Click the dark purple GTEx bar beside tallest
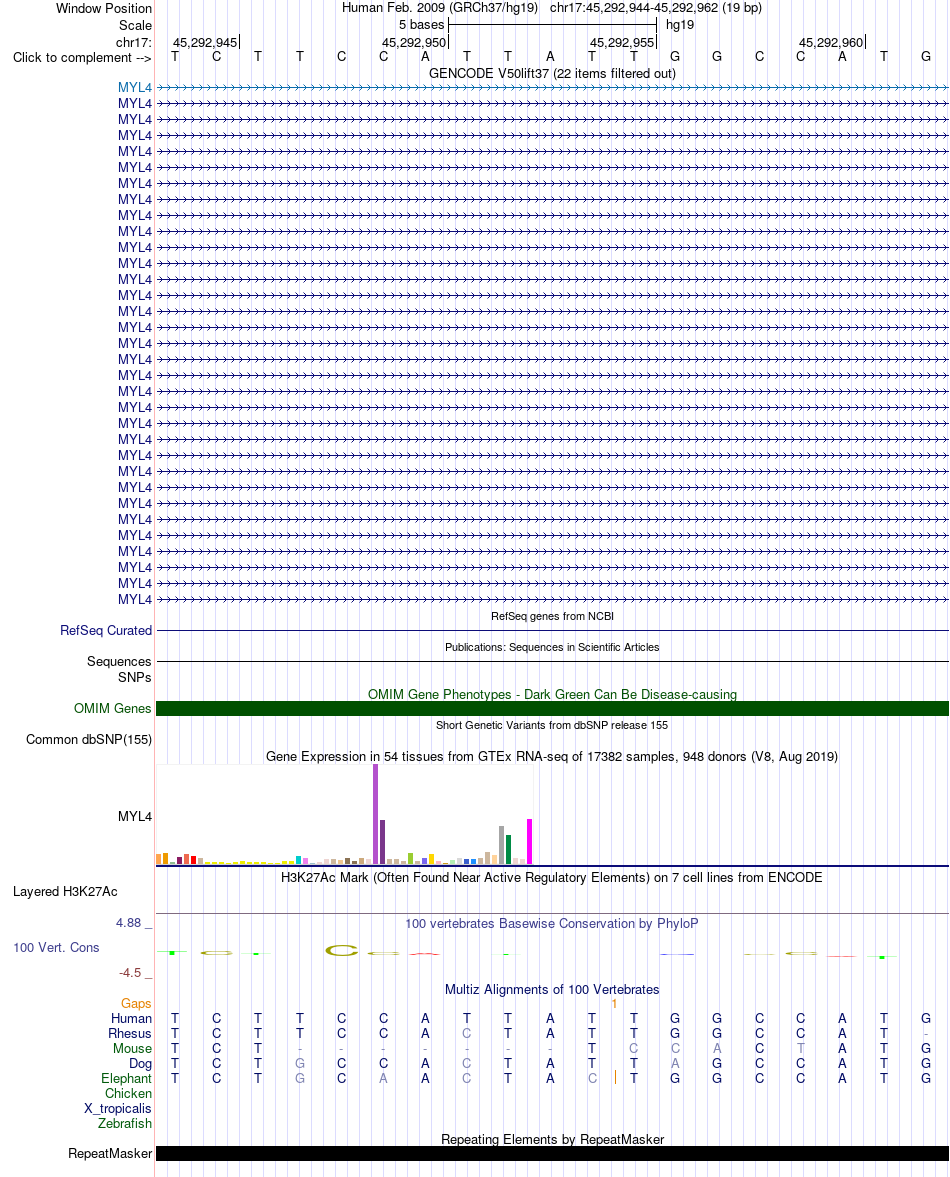Image resolution: width=950 pixels, height=1177 pixels. pyautogui.click(x=383, y=842)
